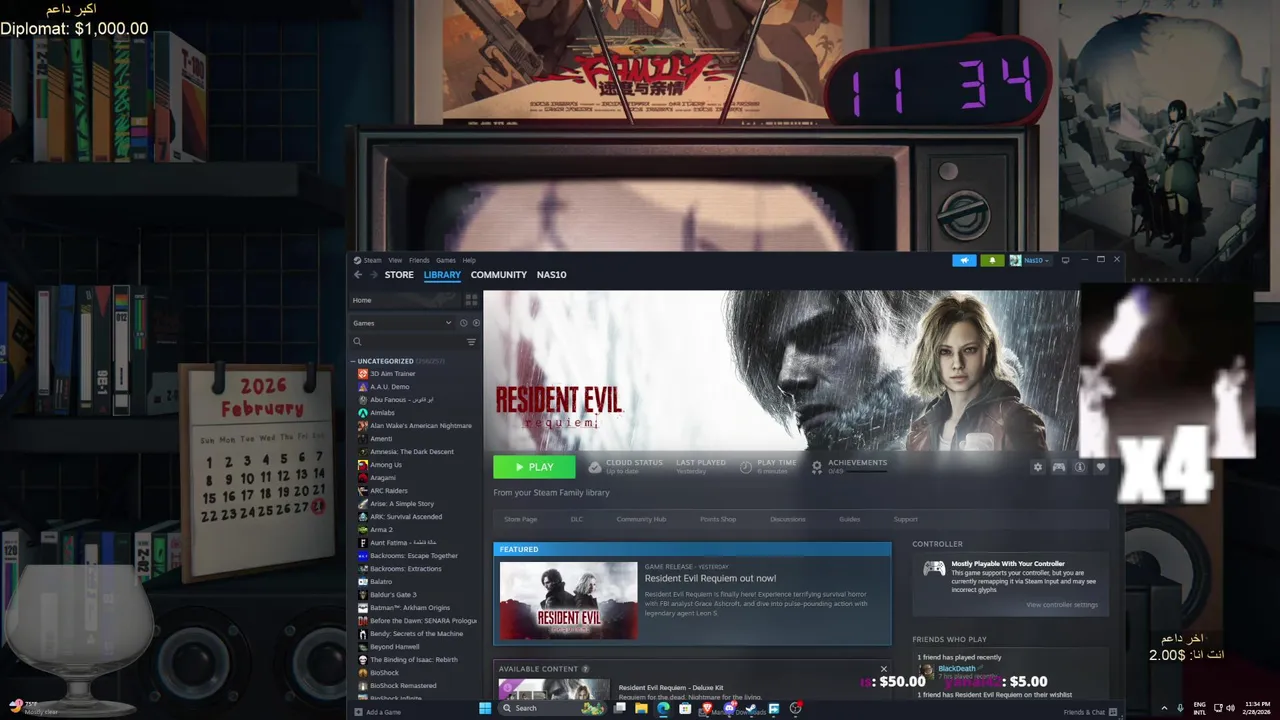Open the Community Hub link
Image resolution: width=1280 pixels, height=720 pixels.
click(x=641, y=519)
